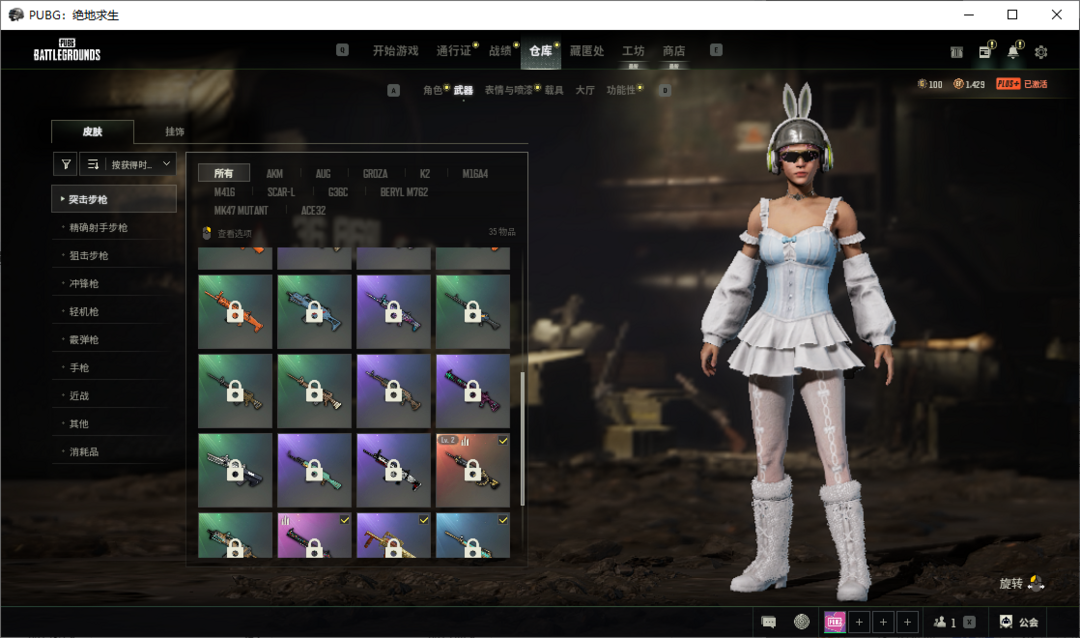Filter skins by G36C

[x=338, y=192]
